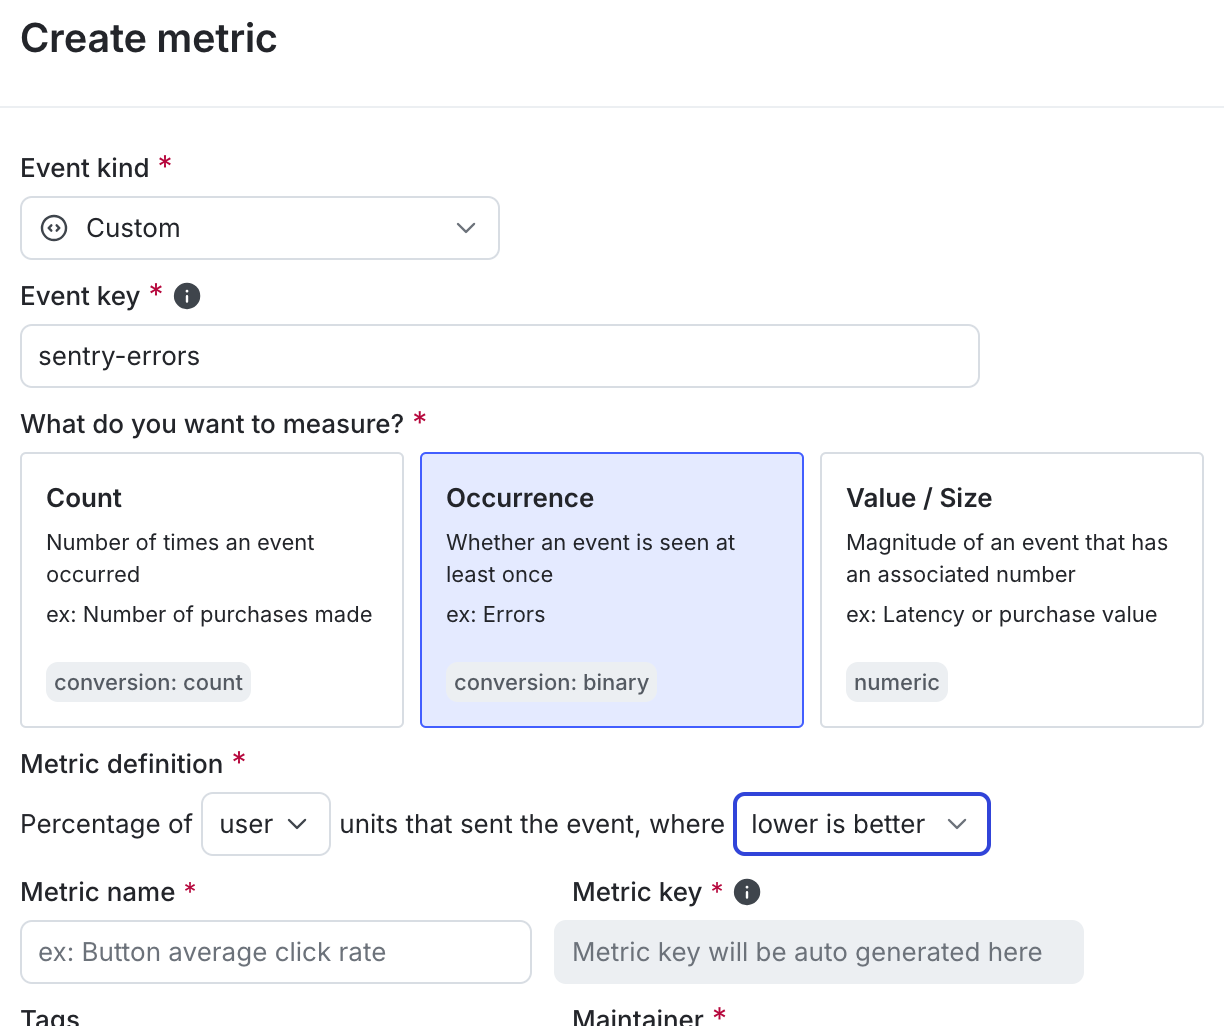Select the Count measurement card

[x=212, y=589]
